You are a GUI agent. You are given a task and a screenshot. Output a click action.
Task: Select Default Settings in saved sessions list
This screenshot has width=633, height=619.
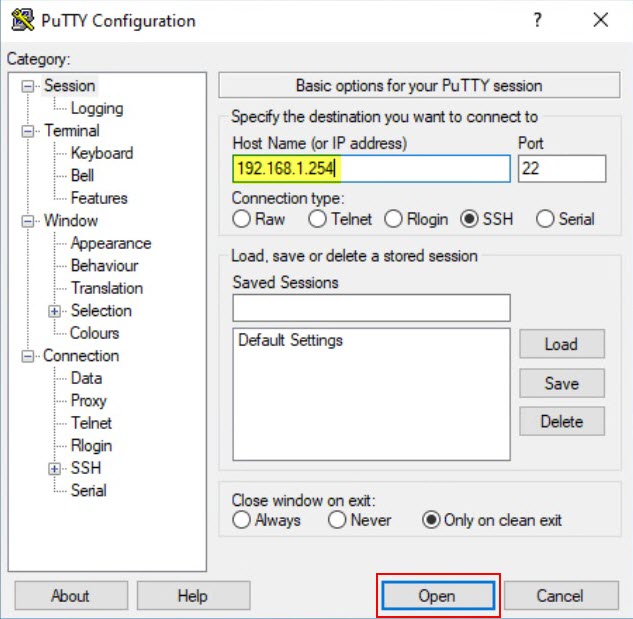click(x=291, y=340)
